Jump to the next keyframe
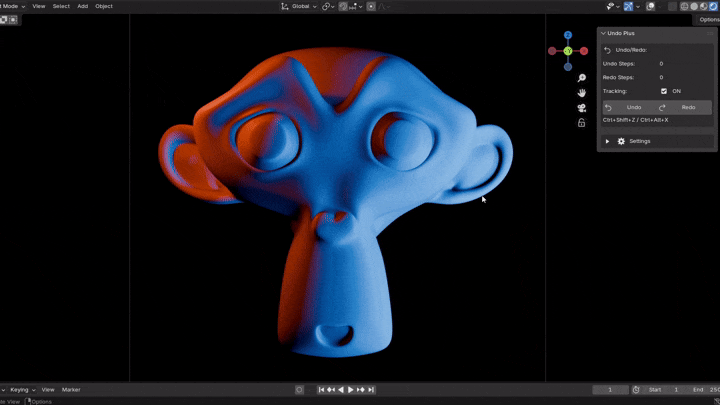 [x=361, y=390]
